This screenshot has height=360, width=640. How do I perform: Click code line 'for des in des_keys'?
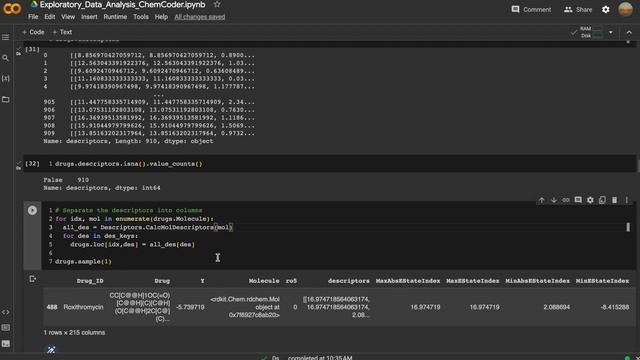(x=100, y=236)
